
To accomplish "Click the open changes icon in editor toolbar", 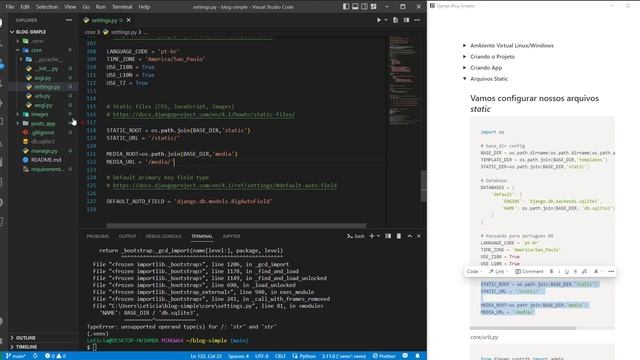I will tap(396, 20).
